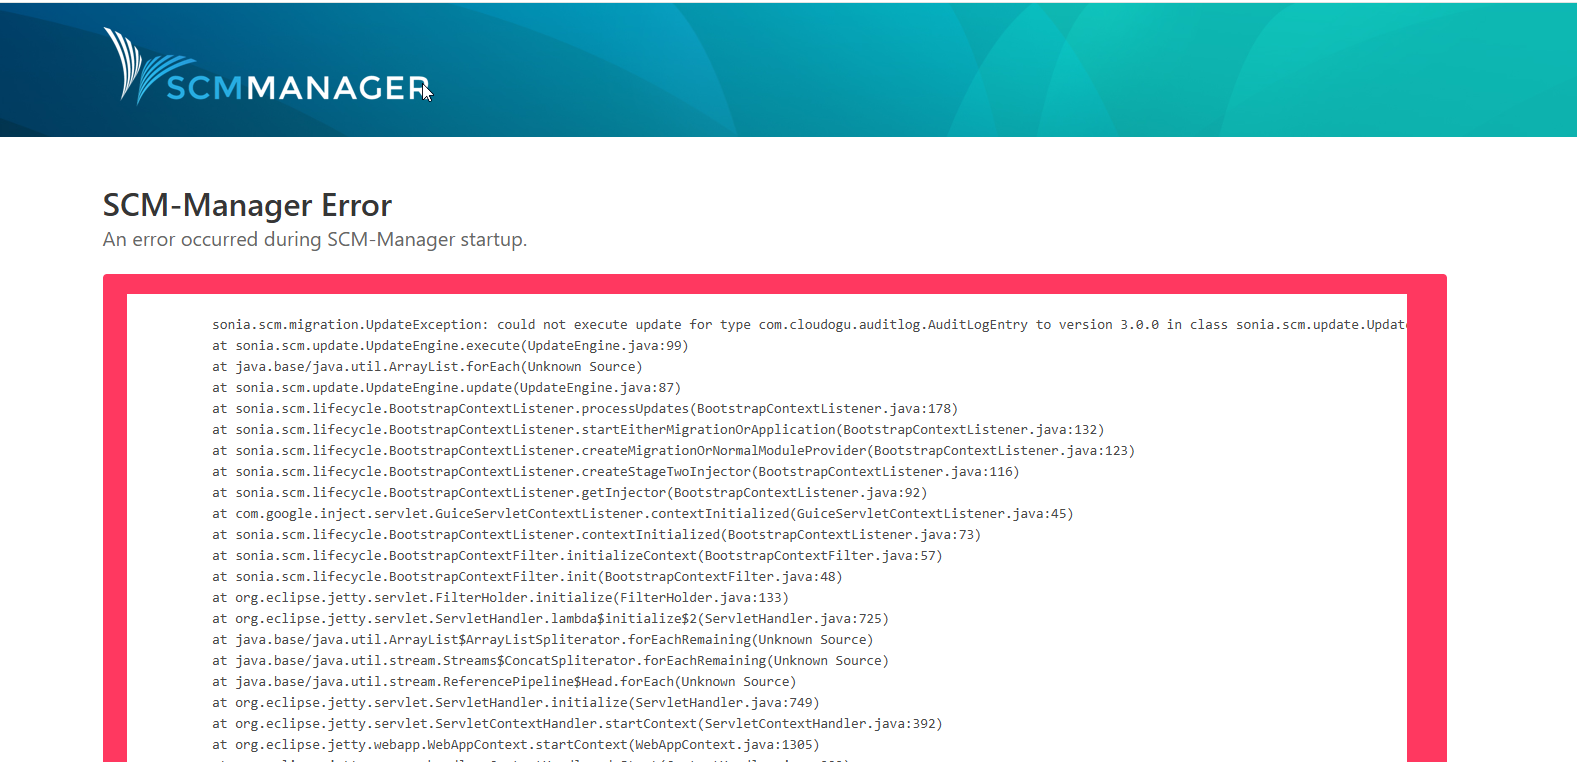Click the UpdateEngine.update(UpdateEngine.java:87) line
This screenshot has height=762, width=1577.
(446, 388)
